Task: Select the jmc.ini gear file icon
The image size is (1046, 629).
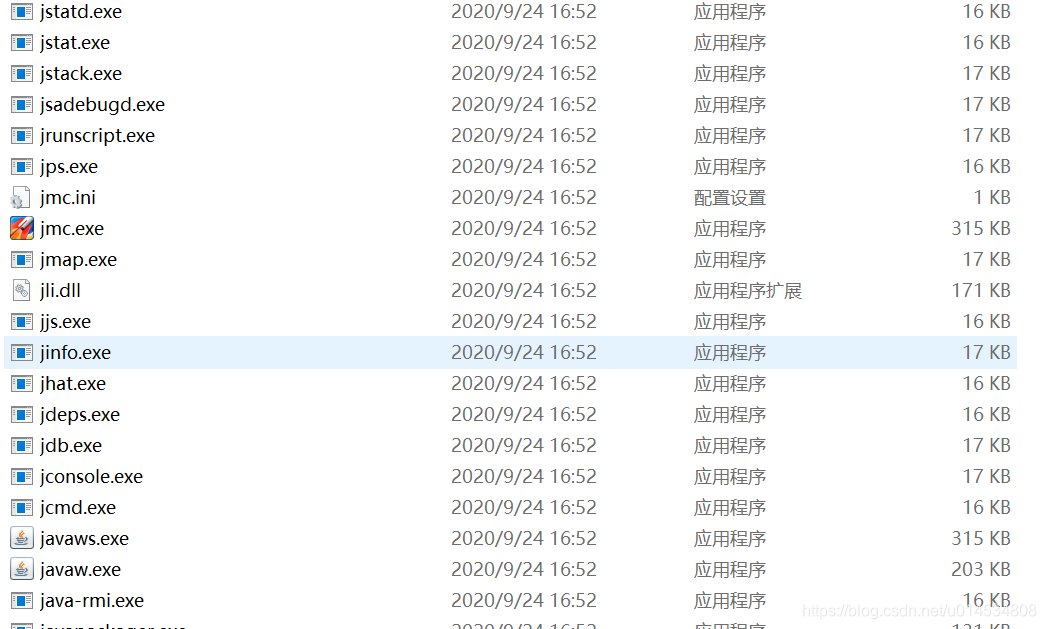Action: (x=21, y=197)
